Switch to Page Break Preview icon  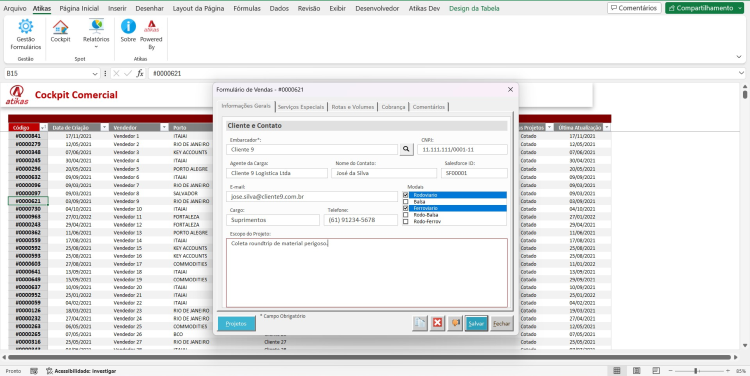click(x=656, y=371)
